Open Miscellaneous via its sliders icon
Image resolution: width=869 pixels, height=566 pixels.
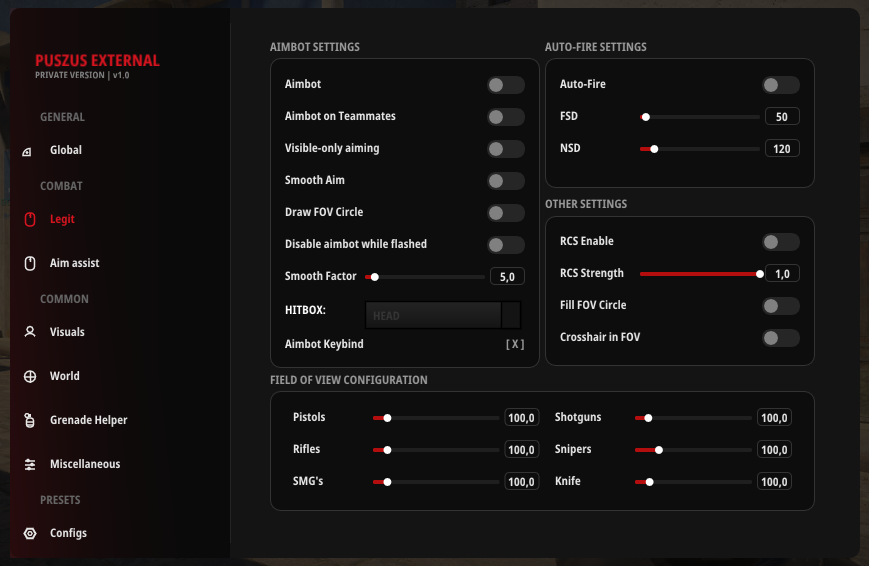click(30, 465)
